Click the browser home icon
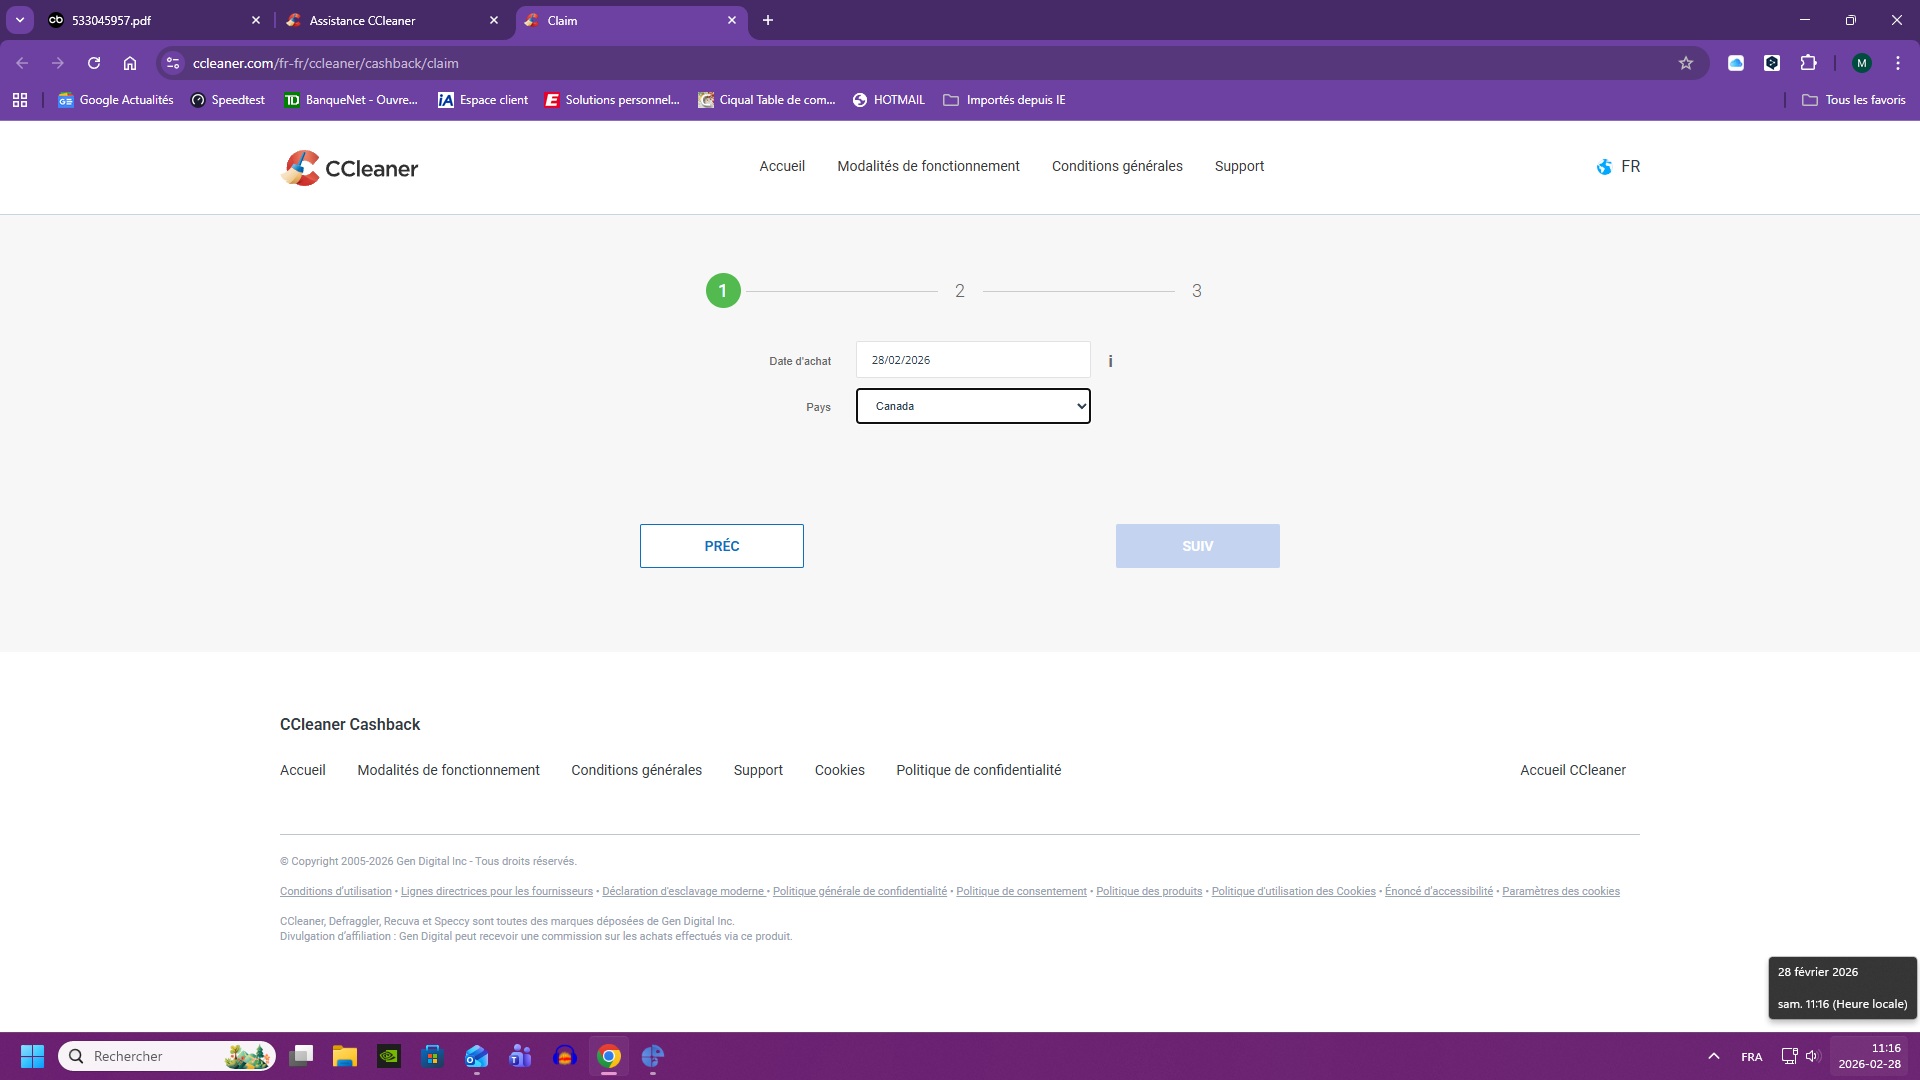 [x=130, y=63]
